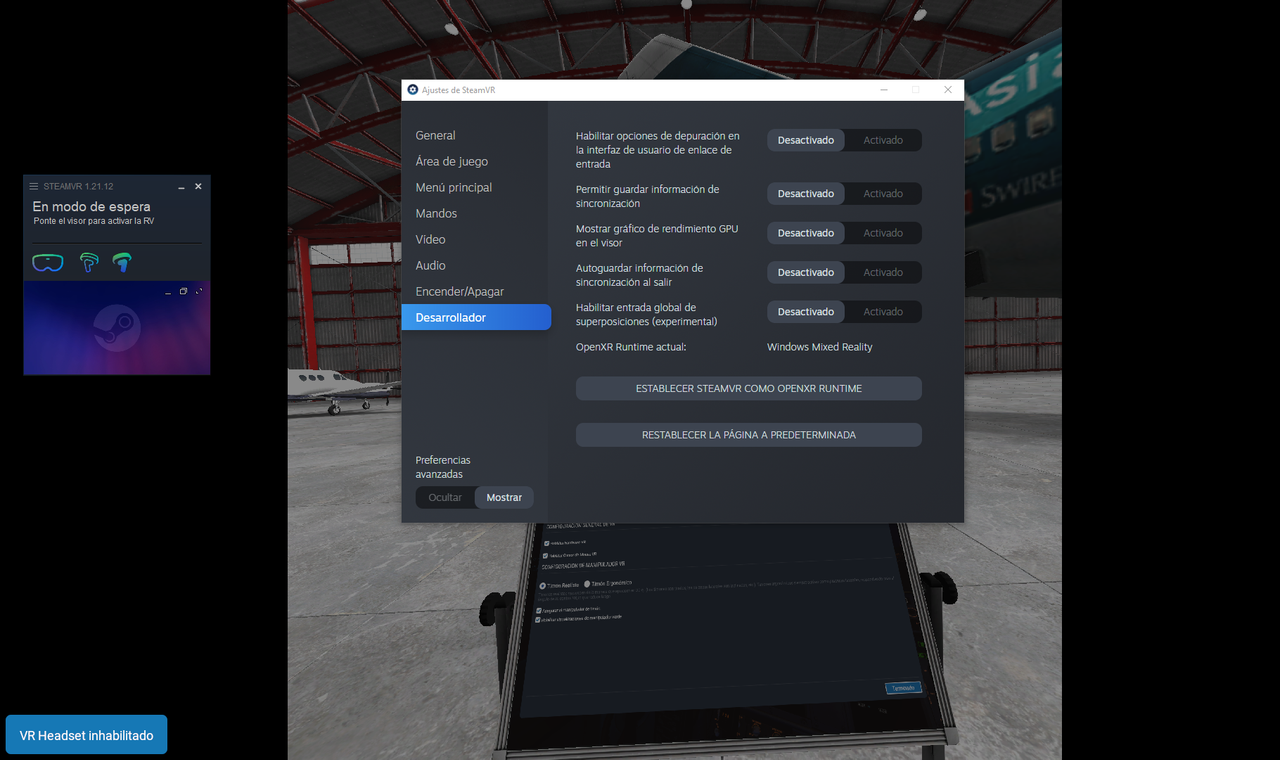1280x760 pixels.
Task: Click the VR Headset inhabilitado button
Action: click(x=87, y=735)
